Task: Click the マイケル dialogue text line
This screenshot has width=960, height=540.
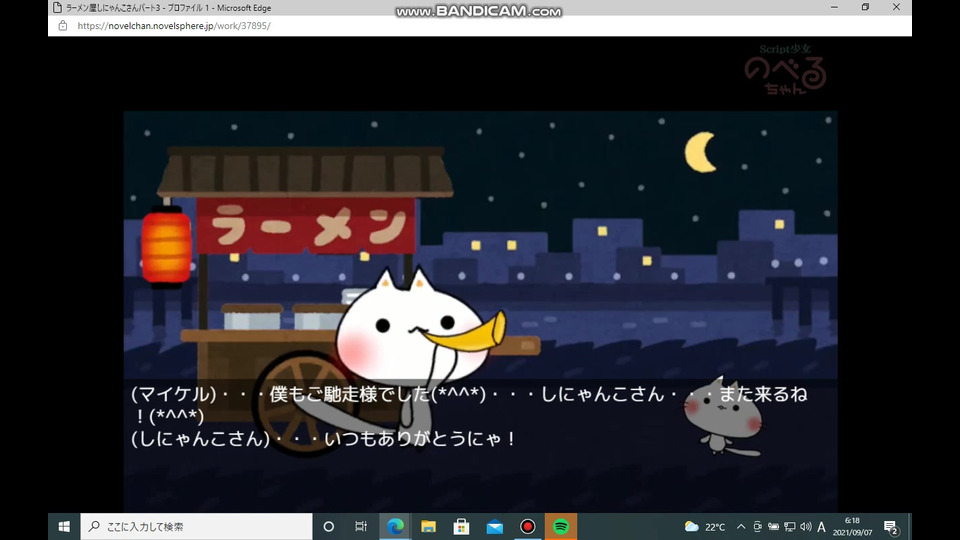Action: pos(469,404)
